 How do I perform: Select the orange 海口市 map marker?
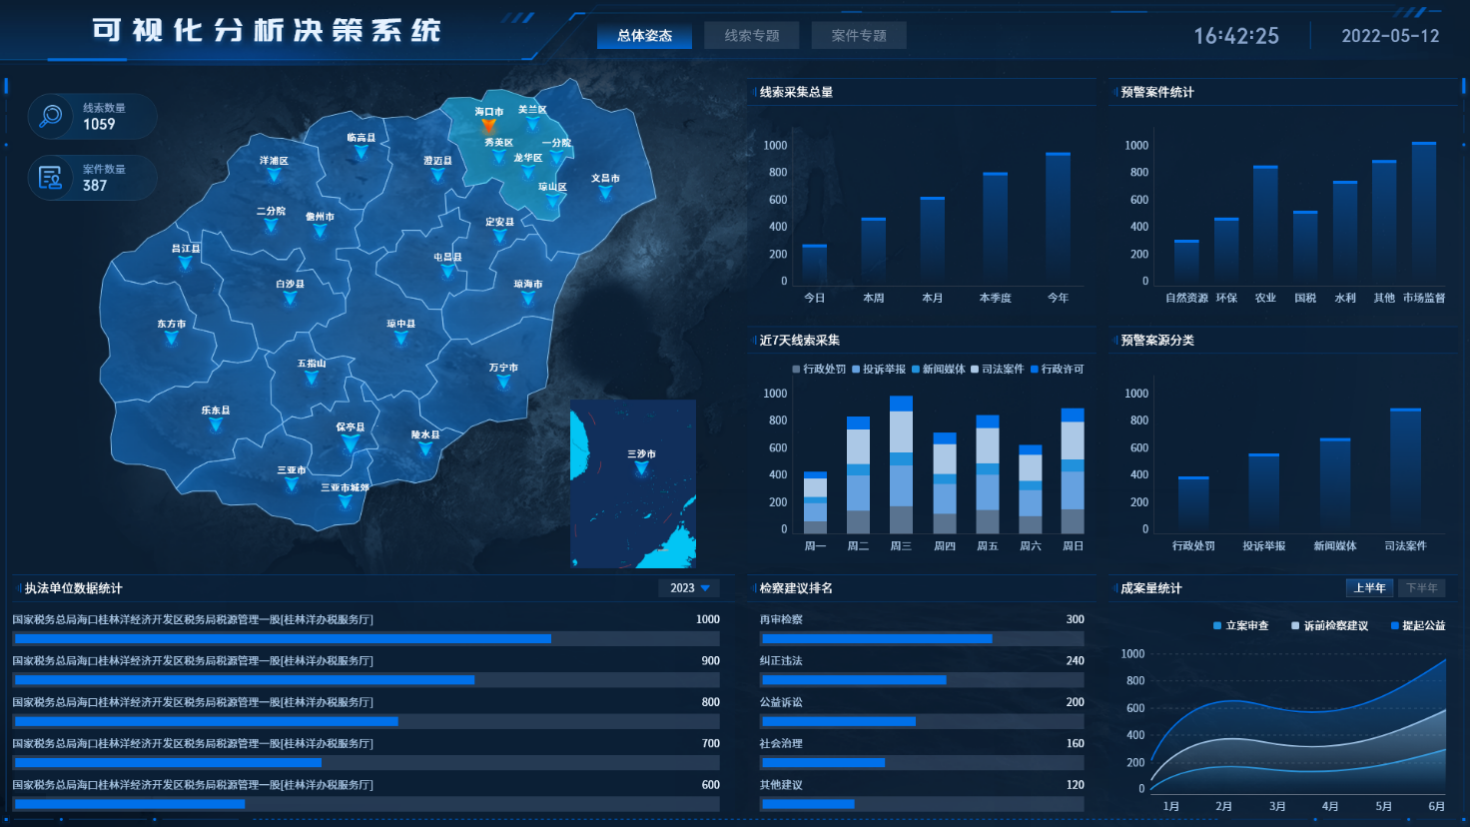pos(488,126)
